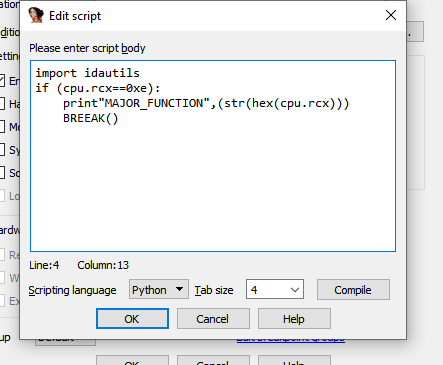The height and width of the screenshot is (365, 443).
Task: Toggle the 'So' checkbox in the background window
Action: (2, 173)
